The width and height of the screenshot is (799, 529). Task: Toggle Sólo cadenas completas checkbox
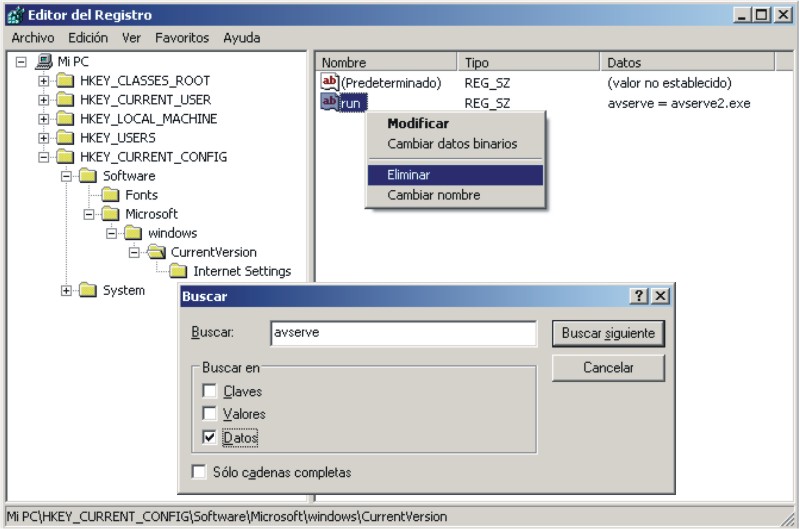(x=198, y=472)
